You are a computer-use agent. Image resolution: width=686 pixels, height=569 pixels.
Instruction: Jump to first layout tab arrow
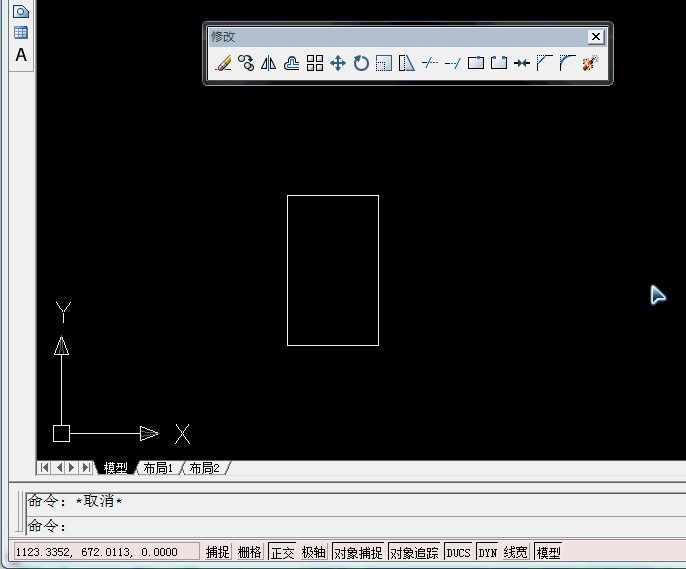[44, 468]
